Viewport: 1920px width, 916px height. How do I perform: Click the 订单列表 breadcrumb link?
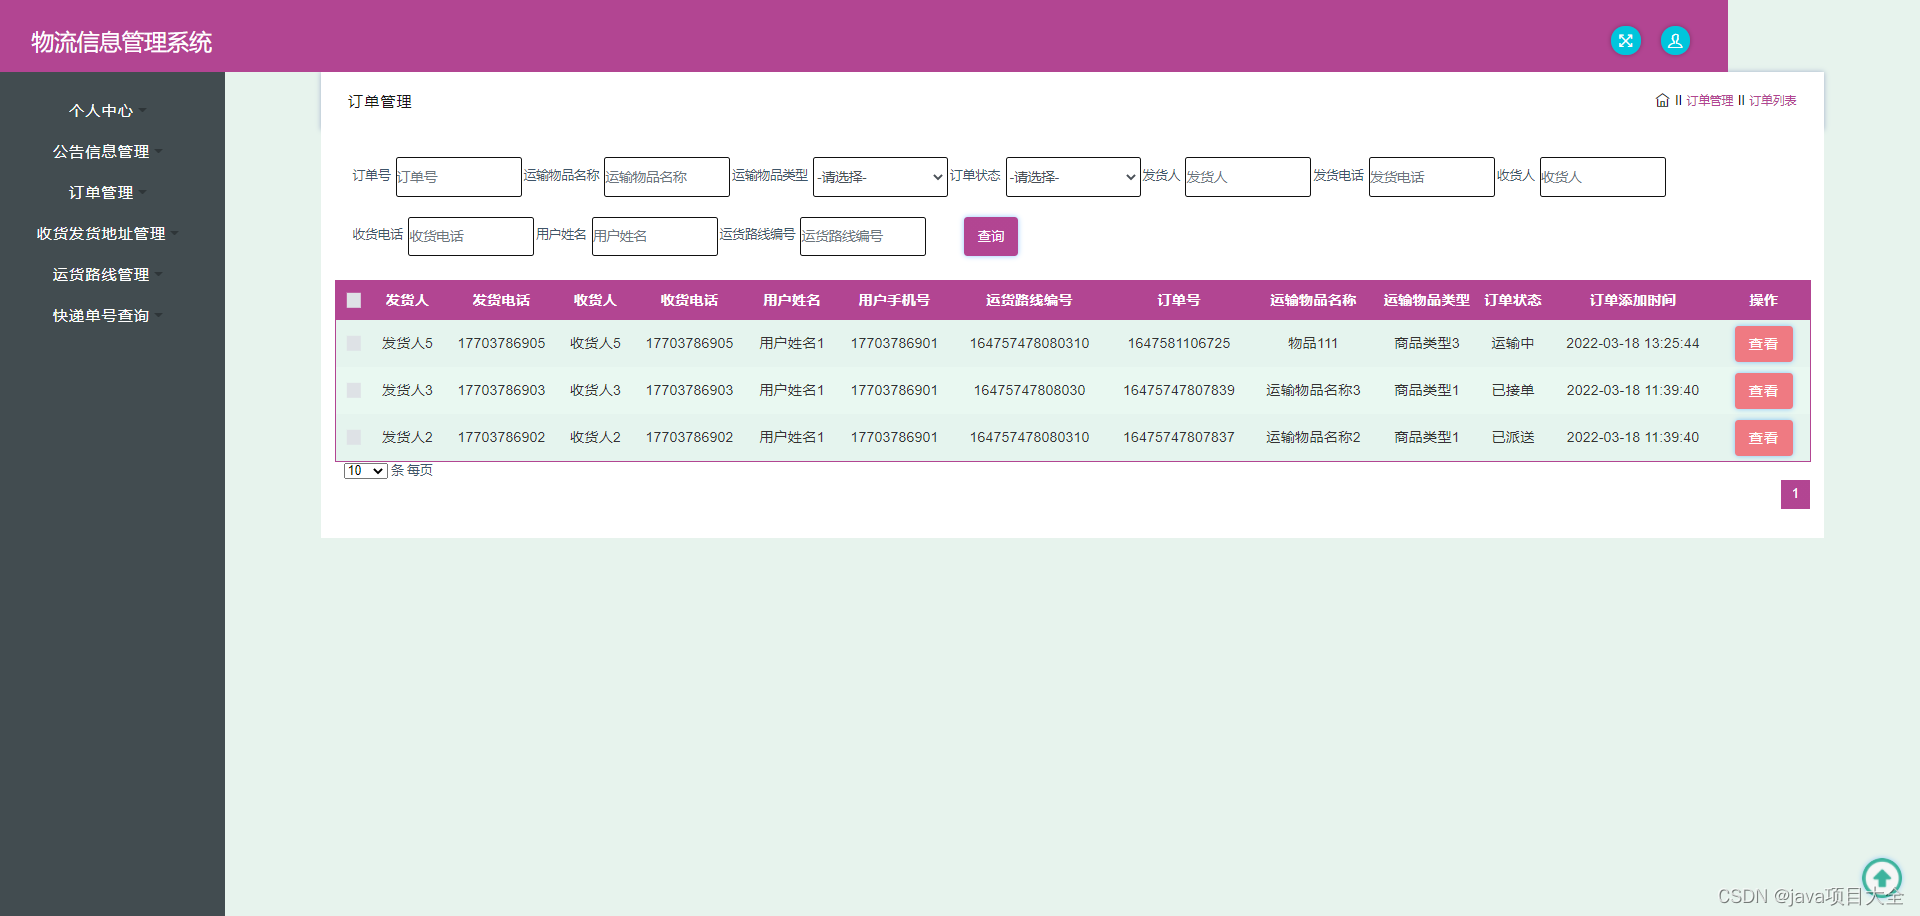click(1772, 101)
